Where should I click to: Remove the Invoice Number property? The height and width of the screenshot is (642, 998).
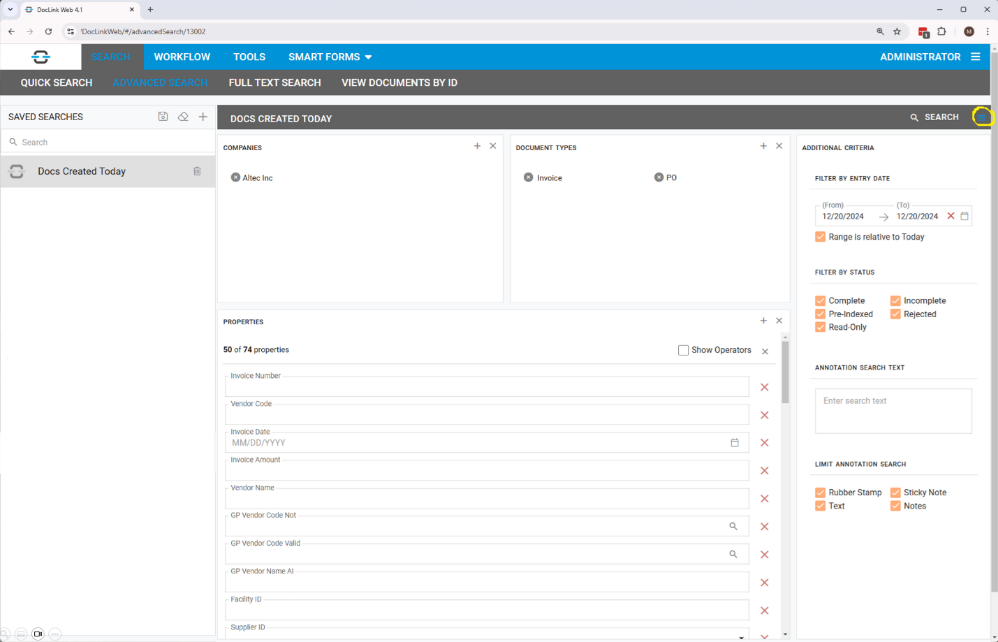click(x=764, y=387)
